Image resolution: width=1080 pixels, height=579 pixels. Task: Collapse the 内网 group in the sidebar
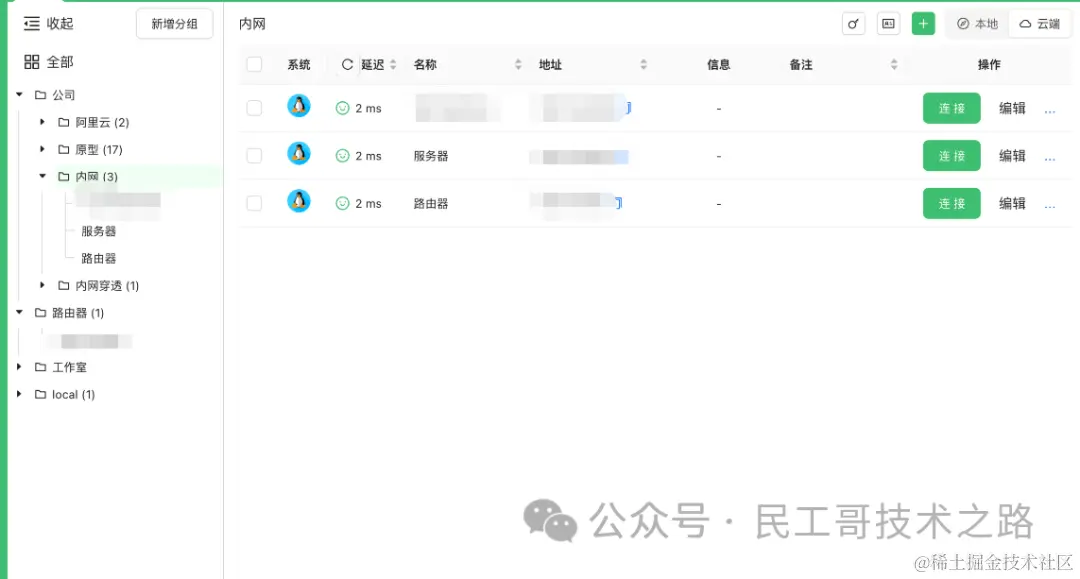tap(42, 176)
